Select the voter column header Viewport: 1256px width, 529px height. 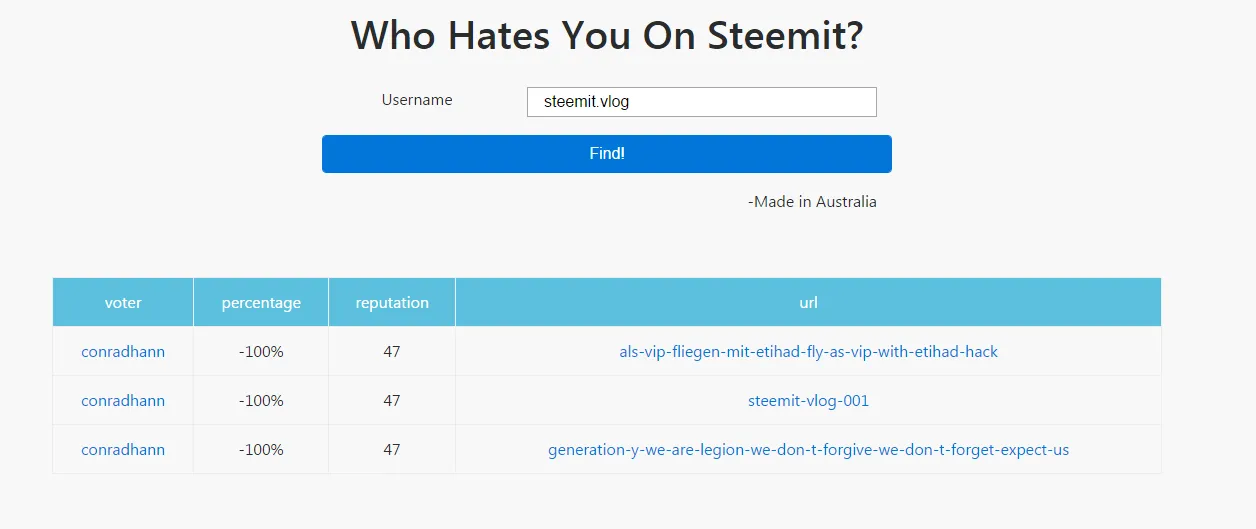coord(123,302)
